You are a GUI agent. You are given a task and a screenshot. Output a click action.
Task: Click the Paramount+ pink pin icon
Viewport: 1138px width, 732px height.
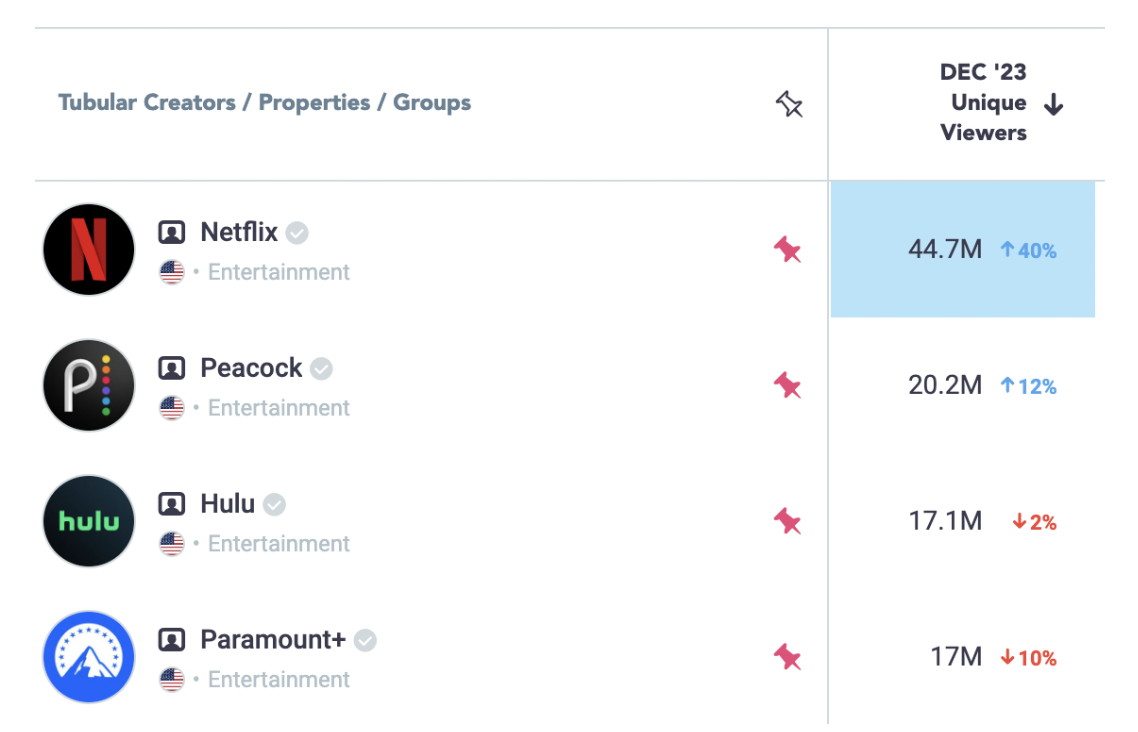[x=787, y=657]
